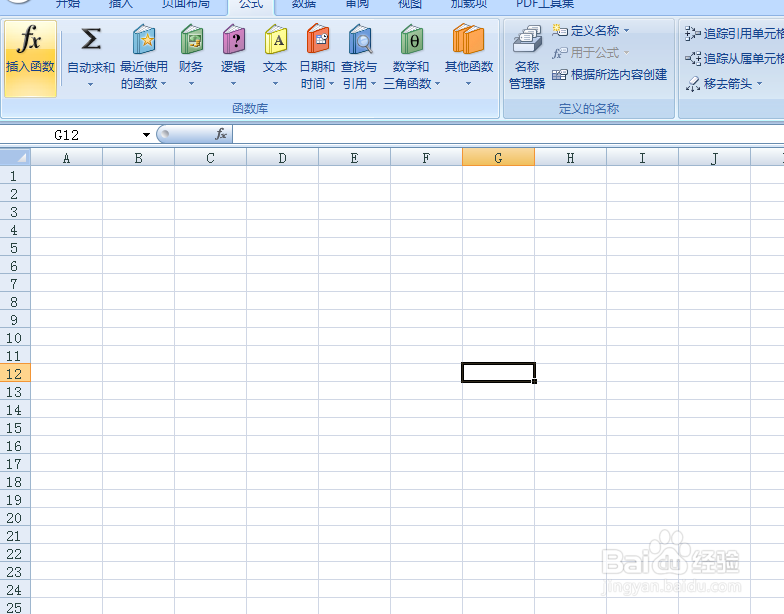Click the 移去箭头 remove arrows icon
This screenshot has height=614, width=784.
click(692, 84)
